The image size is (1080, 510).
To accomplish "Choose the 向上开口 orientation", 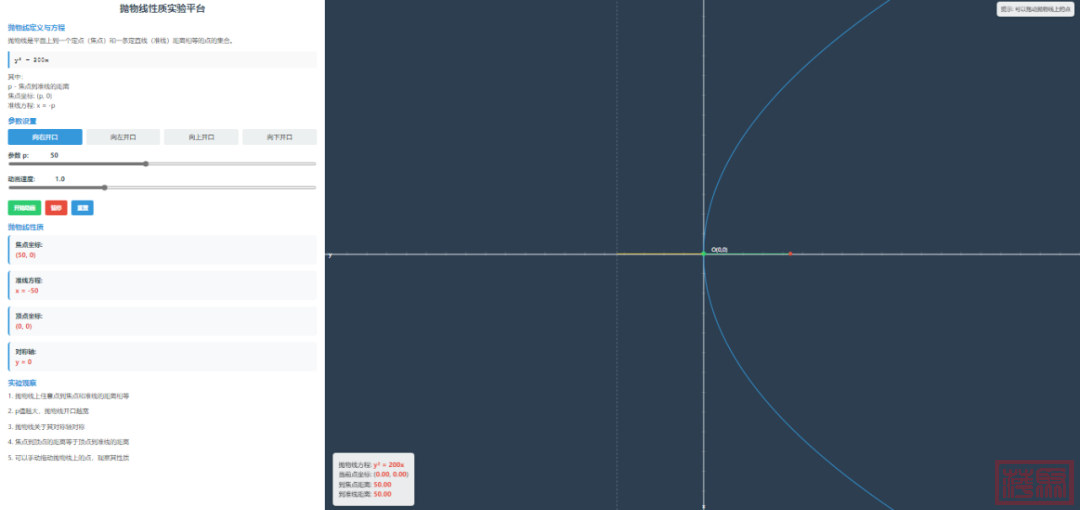I will tap(201, 137).
